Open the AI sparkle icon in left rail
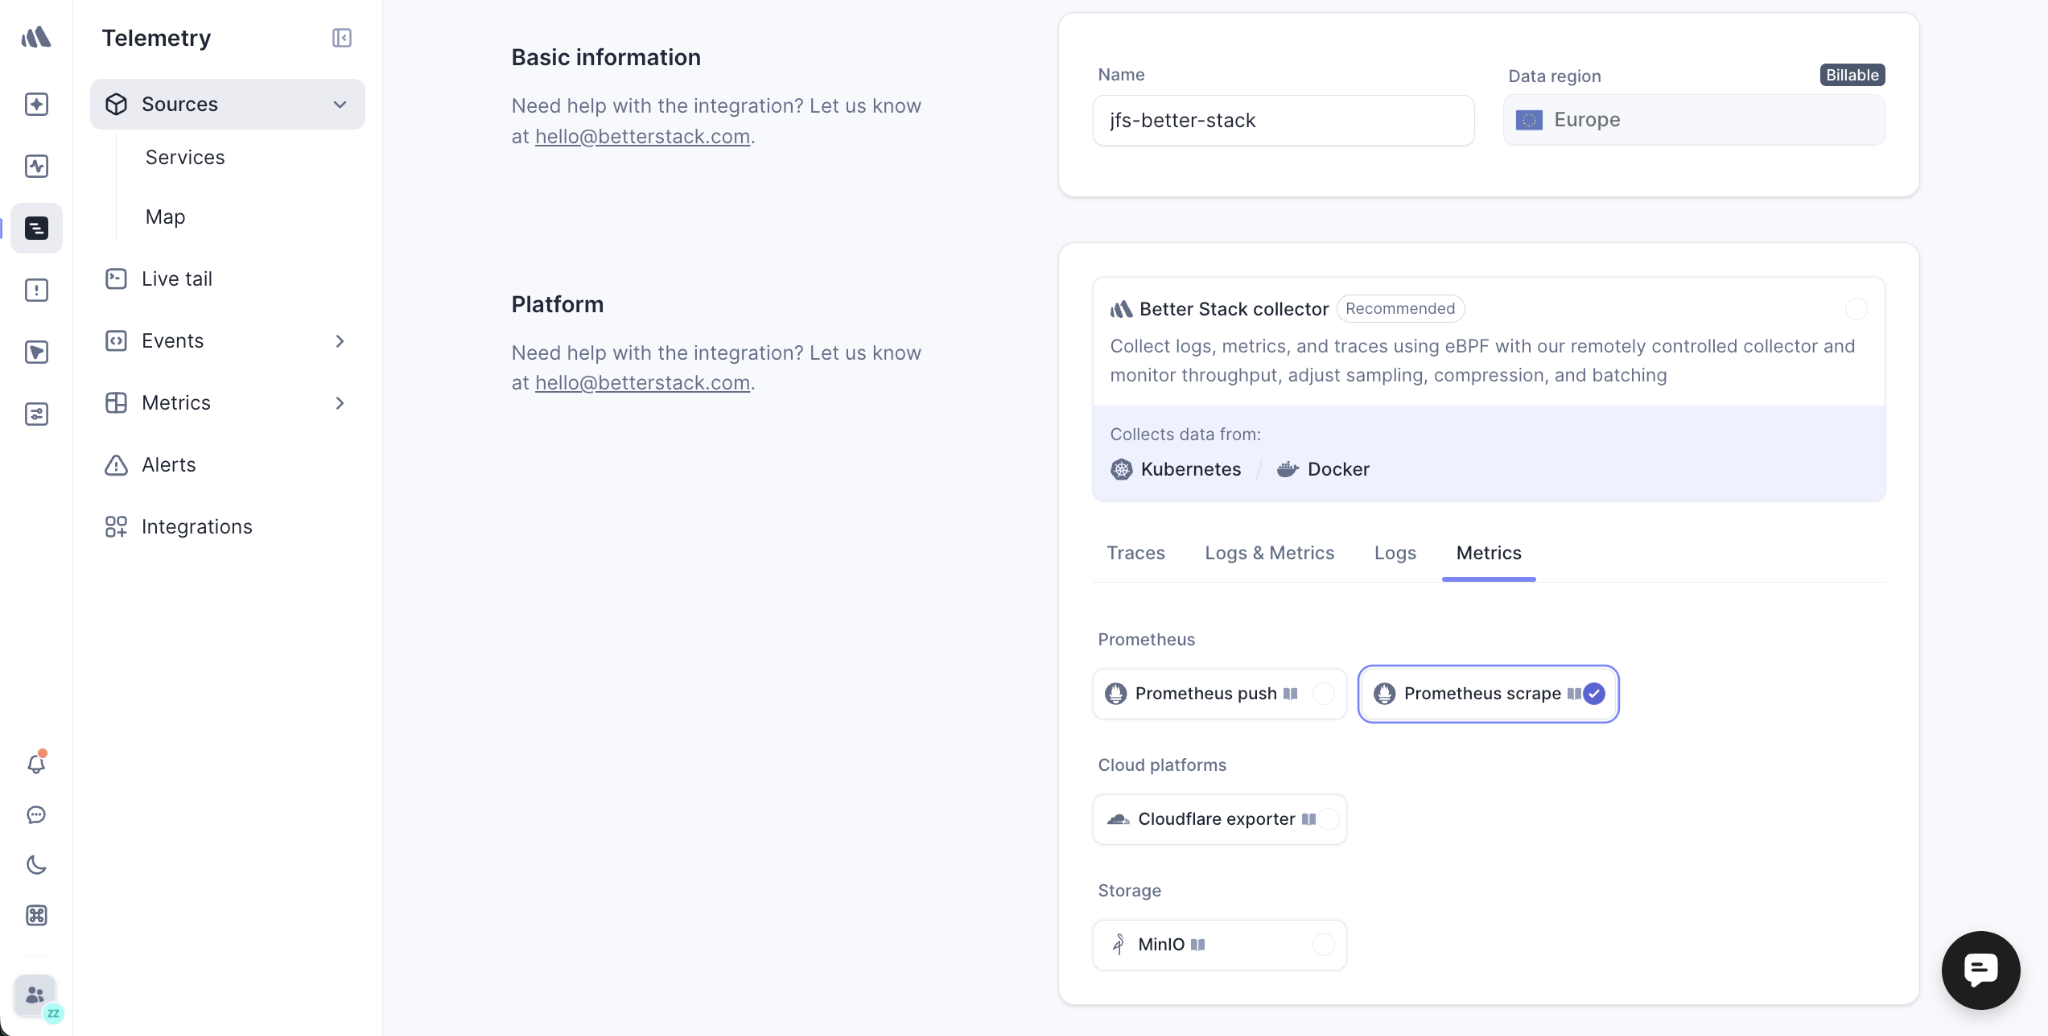The width and height of the screenshot is (2048, 1036). point(36,104)
